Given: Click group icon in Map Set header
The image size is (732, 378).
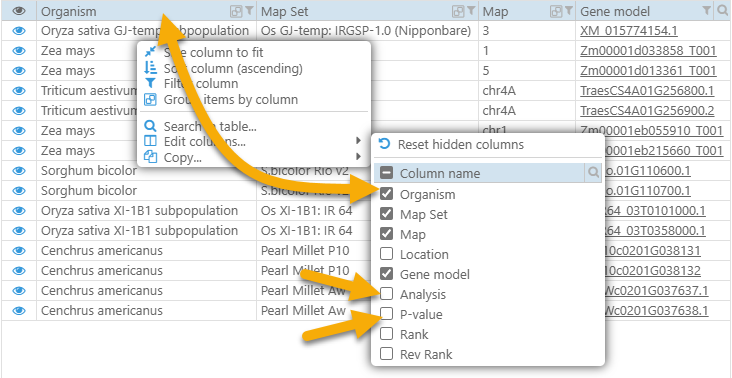Looking at the screenshot, I should [x=459, y=11].
